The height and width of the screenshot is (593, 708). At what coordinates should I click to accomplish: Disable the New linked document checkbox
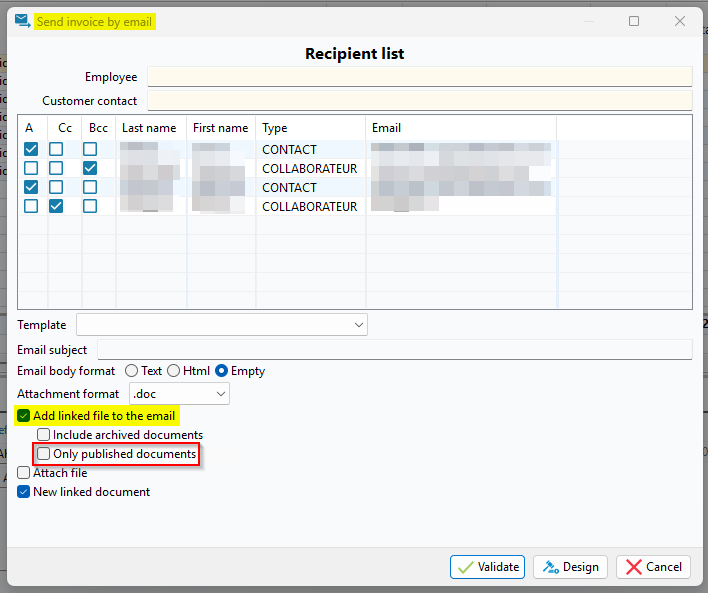tap(24, 492)
